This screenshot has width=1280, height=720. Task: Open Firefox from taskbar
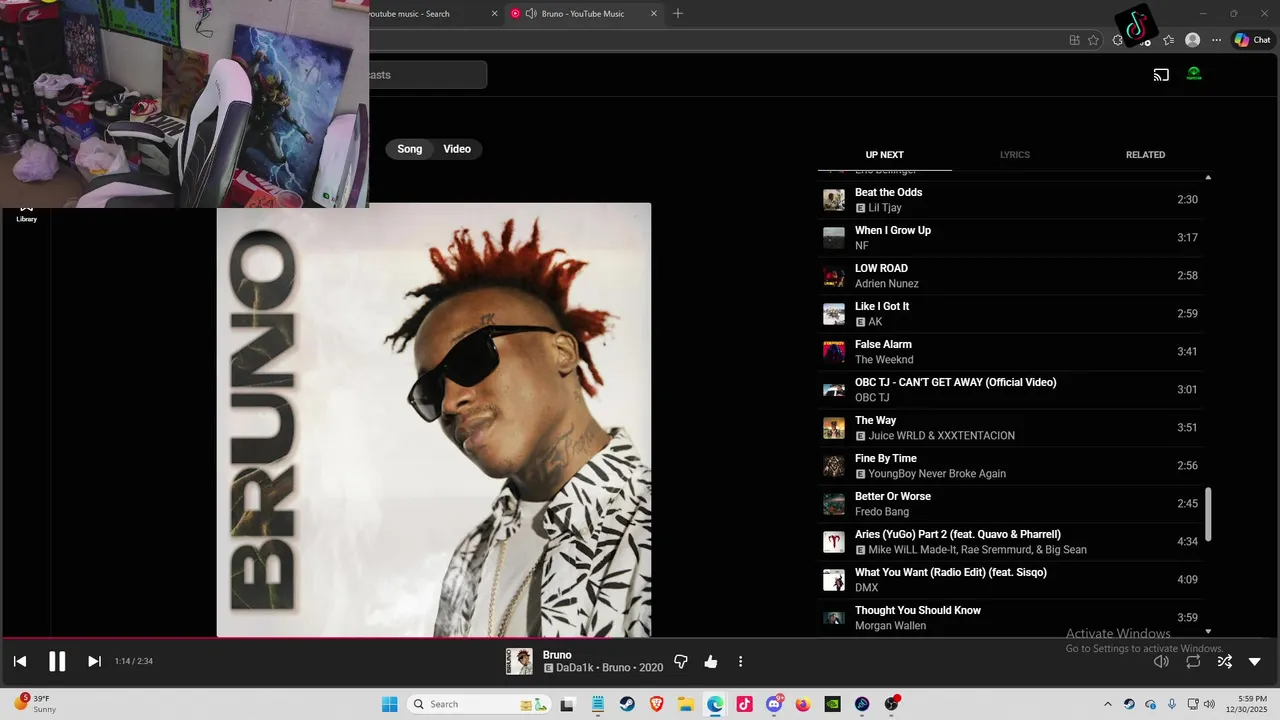[x=803, y=704]
